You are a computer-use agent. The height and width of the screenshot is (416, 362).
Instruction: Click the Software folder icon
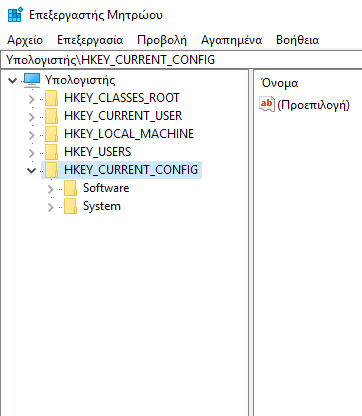click(71, 188)
